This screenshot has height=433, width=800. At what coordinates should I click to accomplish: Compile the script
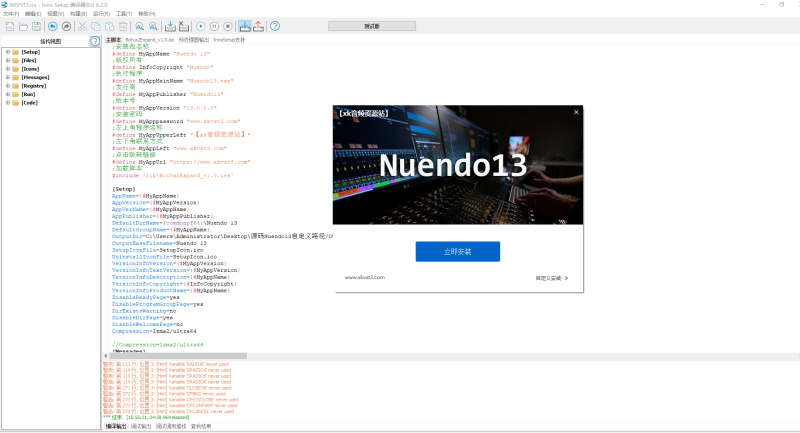point(170,27)
